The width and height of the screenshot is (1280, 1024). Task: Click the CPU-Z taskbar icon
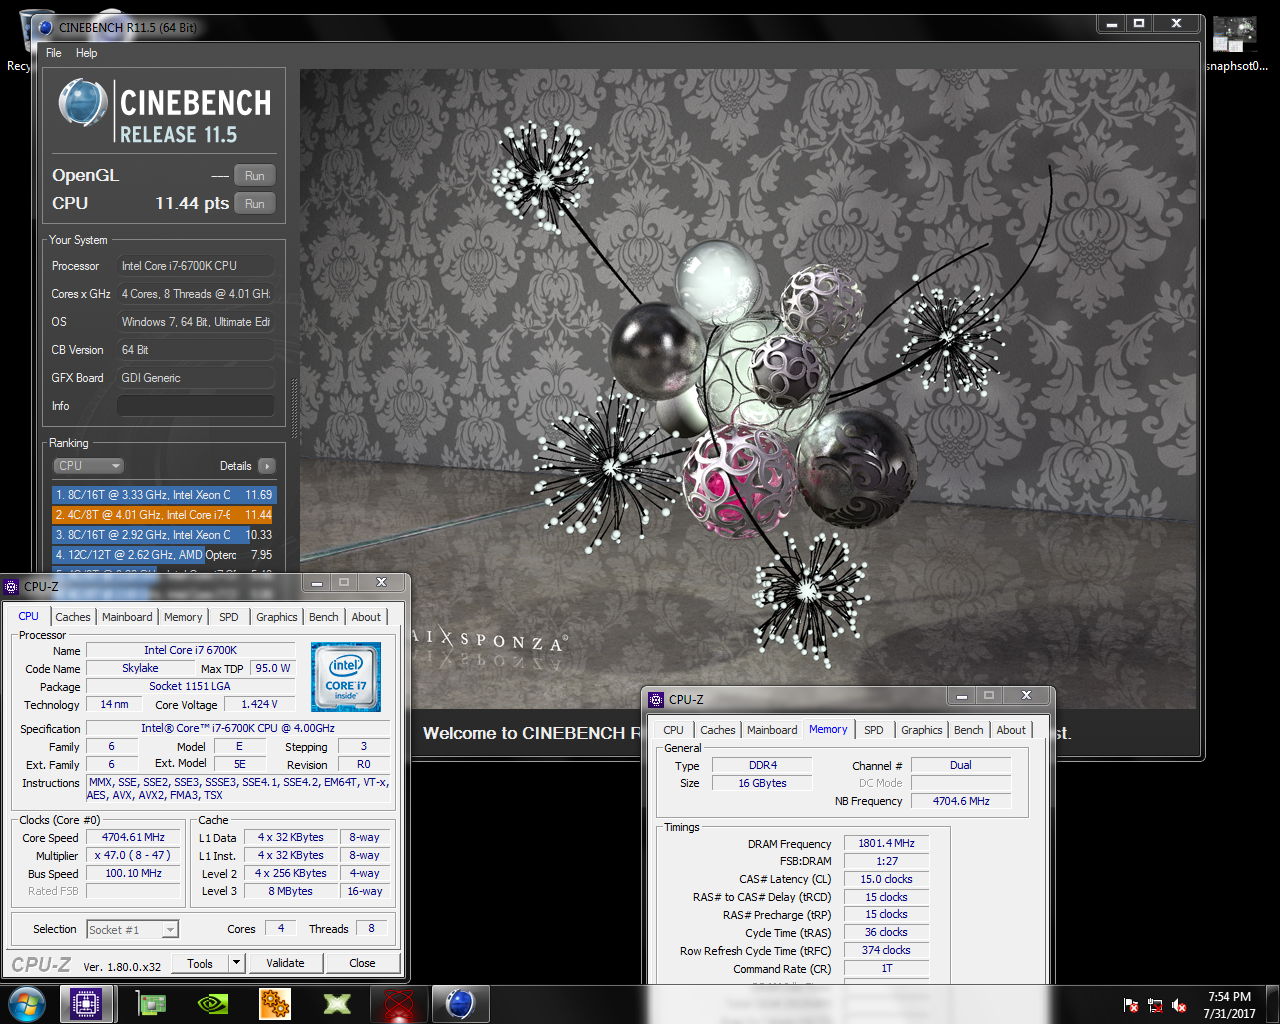pyautogui.click(x=86, y=1003)
